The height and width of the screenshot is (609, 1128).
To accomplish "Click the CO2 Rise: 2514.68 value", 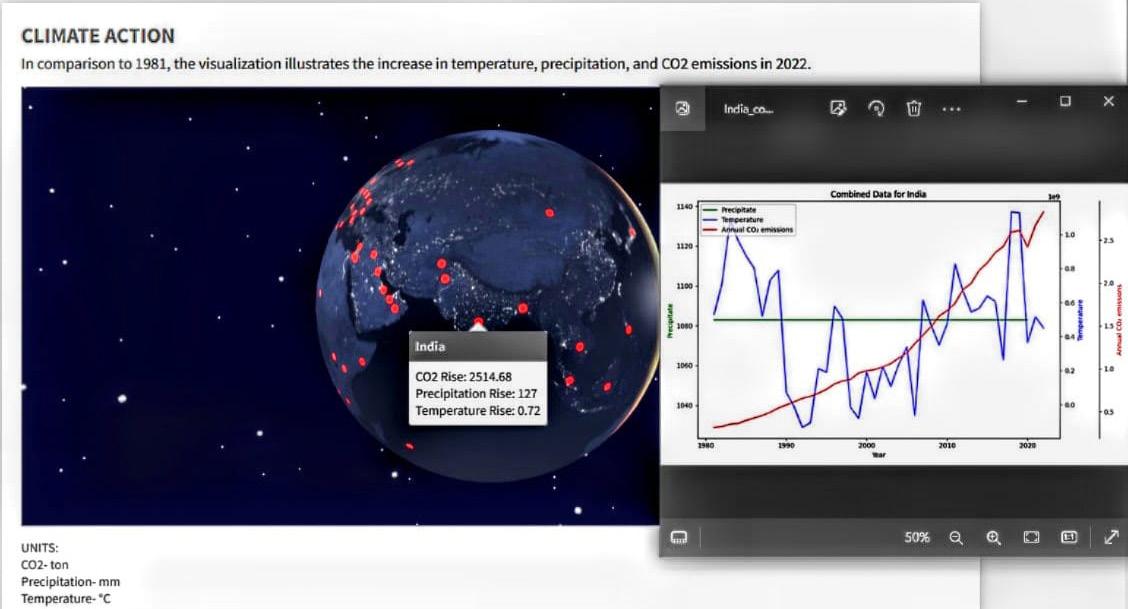I will tap(463, 377).
